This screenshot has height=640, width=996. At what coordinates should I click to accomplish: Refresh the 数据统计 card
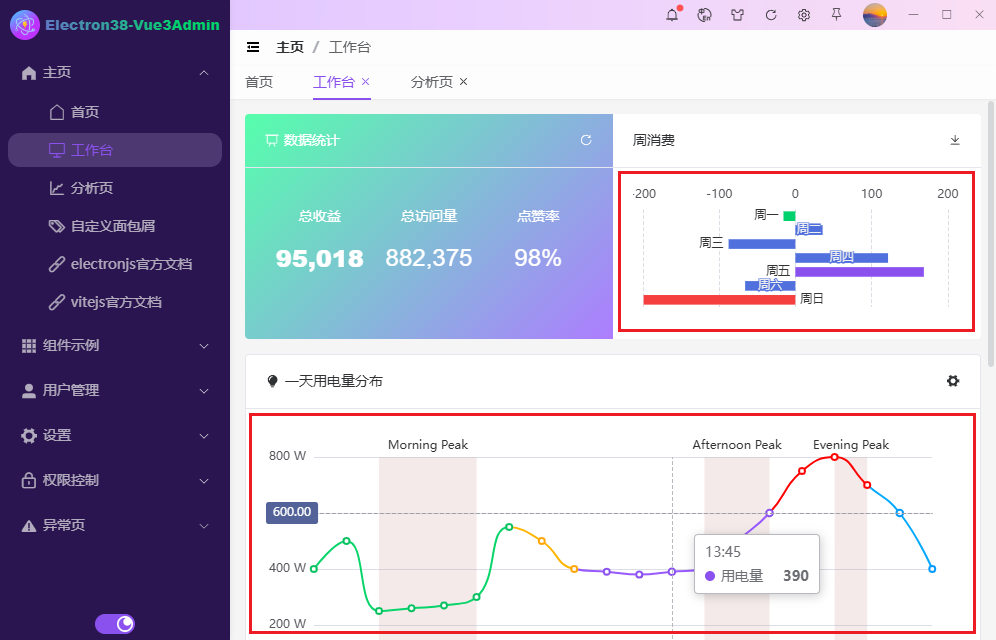click(x=586, y=140)
